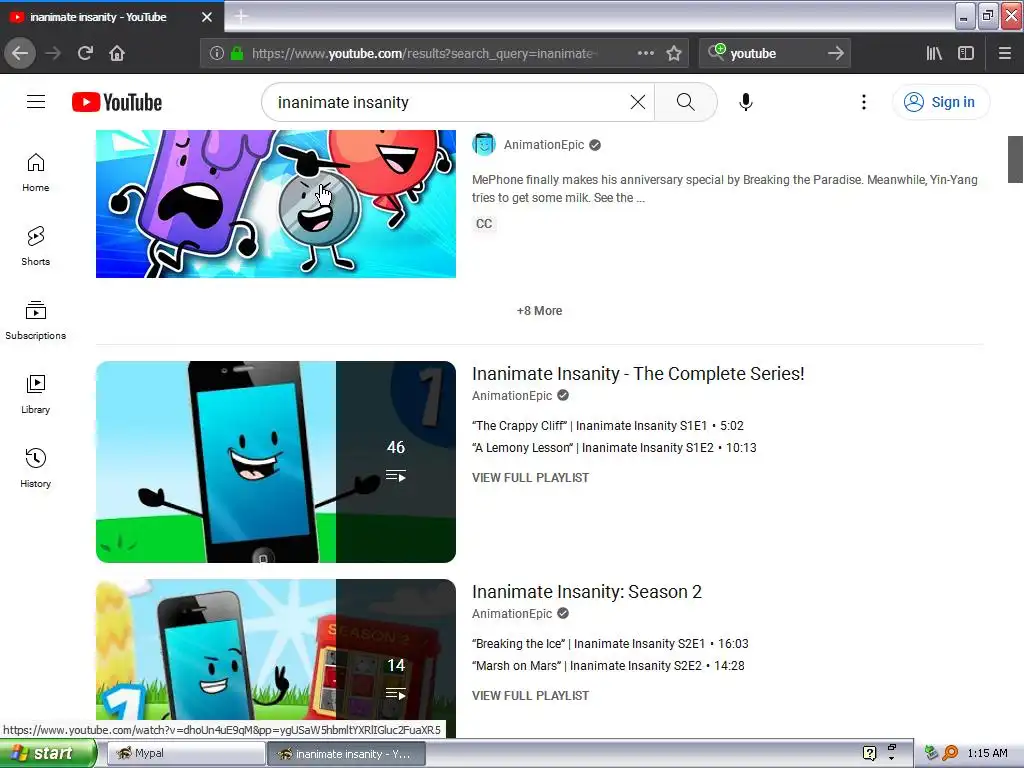Show site information icon in address bar
The image size is (1024, 768).
pyautogui.click(x=217, y=54)
